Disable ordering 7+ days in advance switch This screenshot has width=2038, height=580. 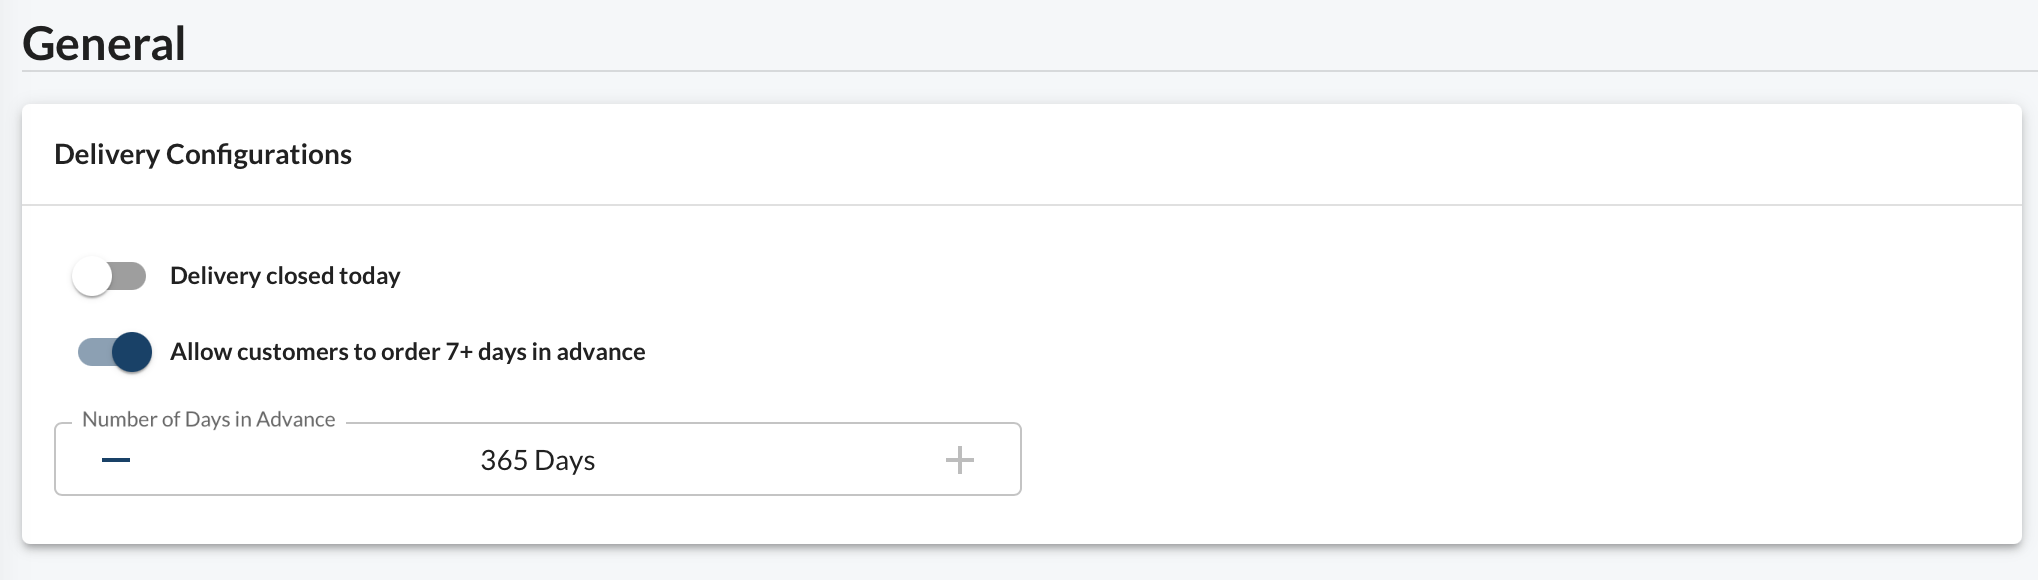point(114,352)
